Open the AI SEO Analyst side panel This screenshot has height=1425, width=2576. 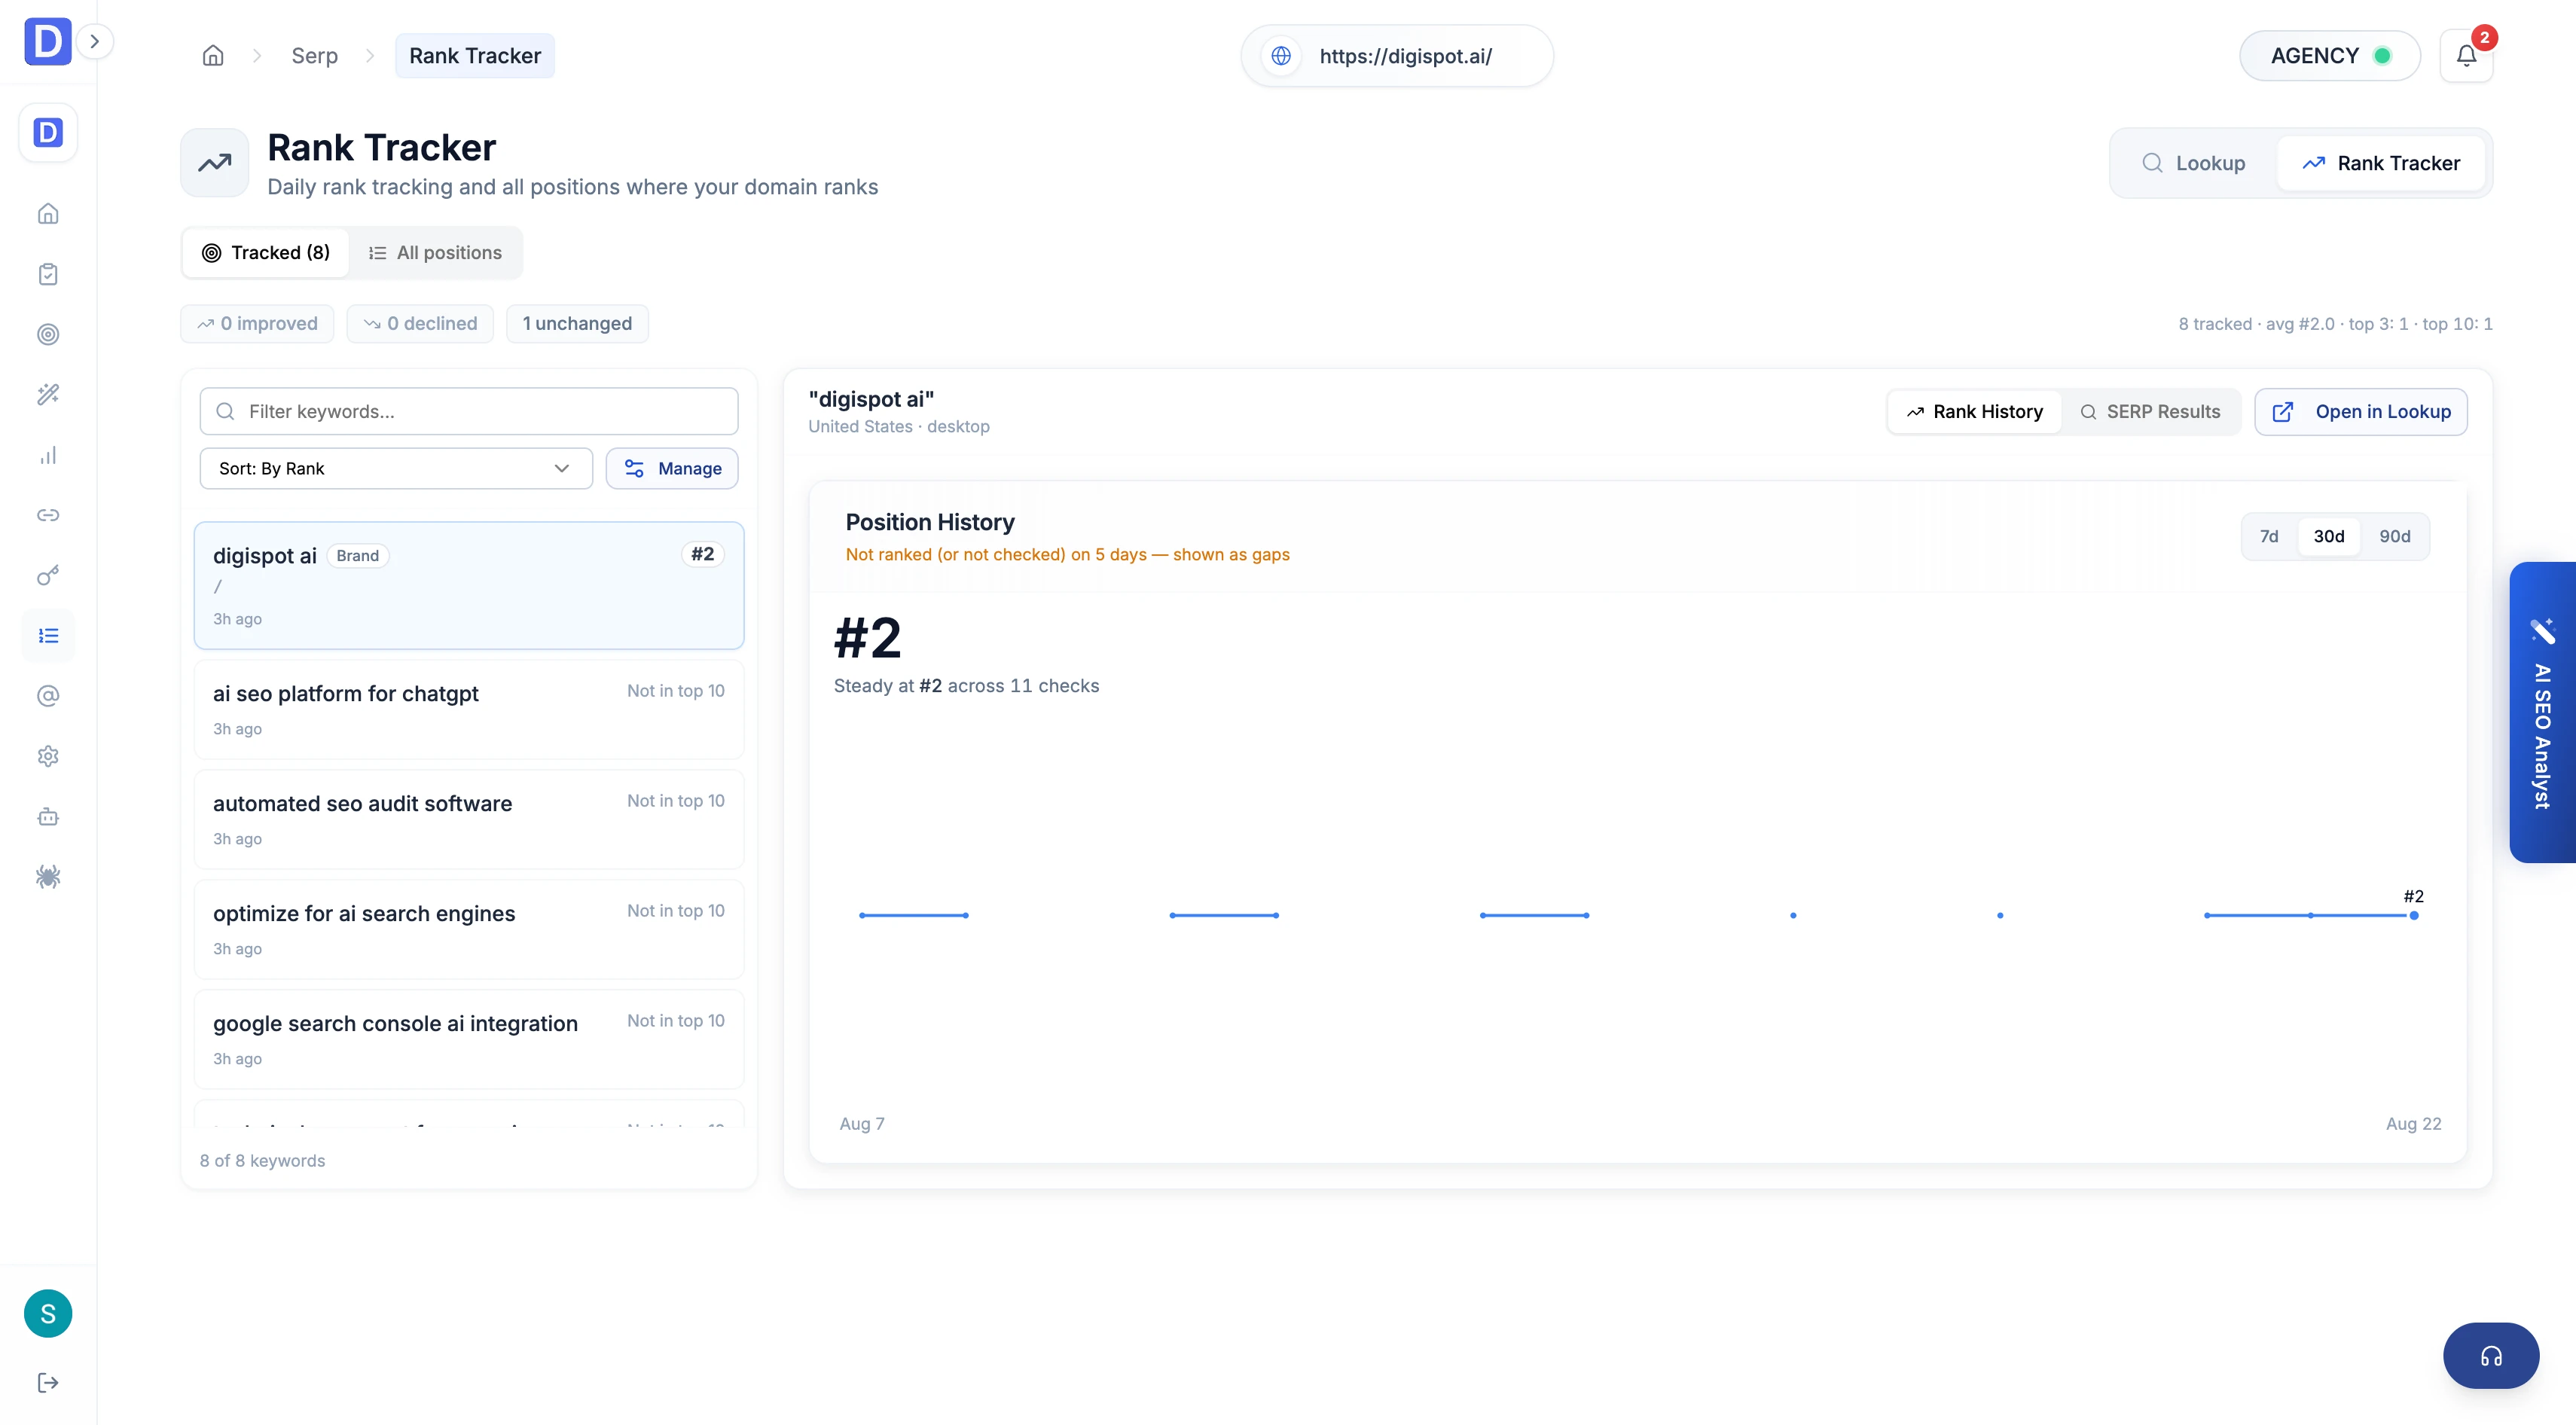[x=2542, y=712]
